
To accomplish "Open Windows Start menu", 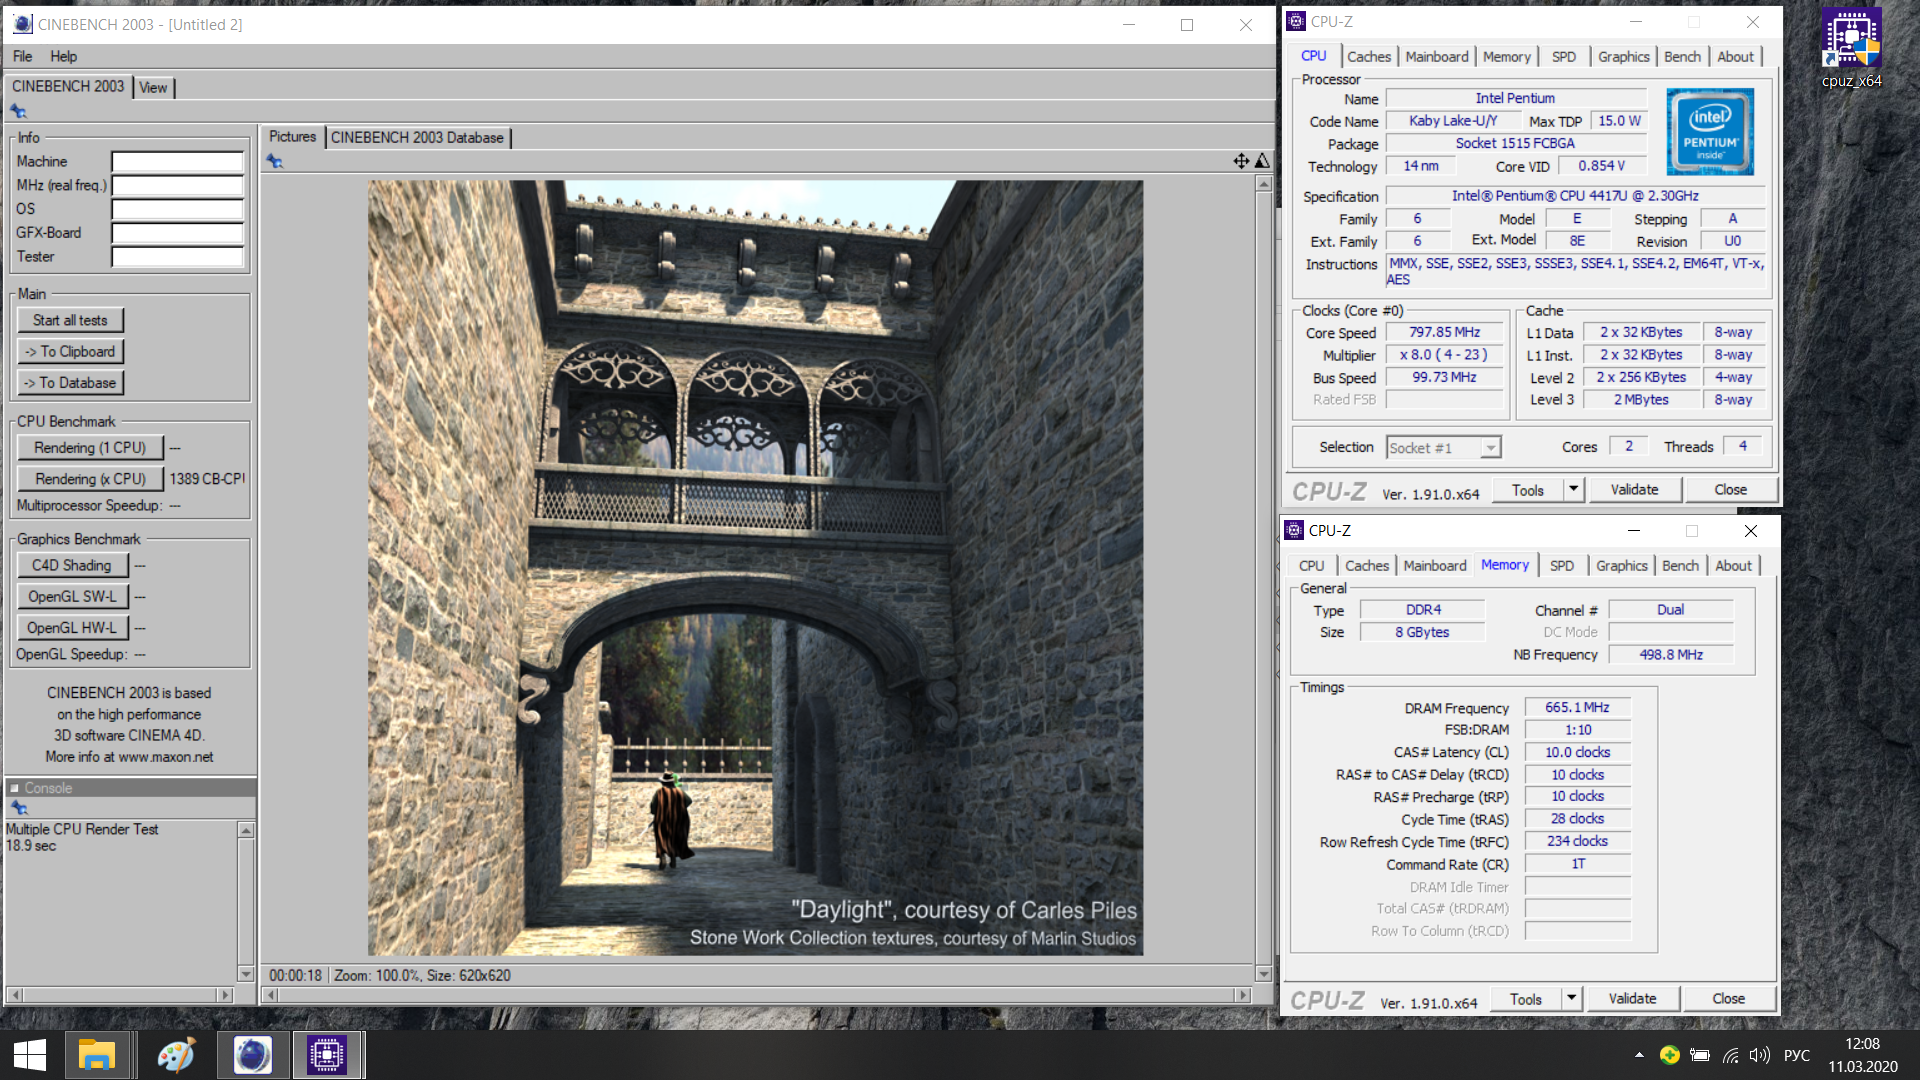I will coord(30,1055).
